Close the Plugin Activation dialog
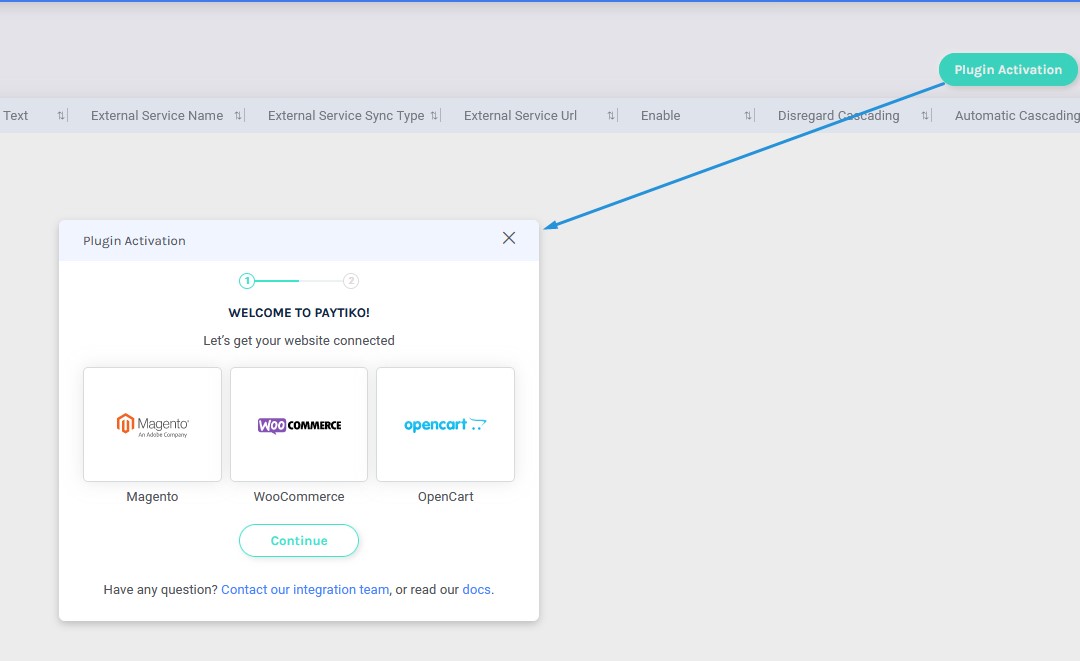This screenshot has width=1080, height=661. 509,238
